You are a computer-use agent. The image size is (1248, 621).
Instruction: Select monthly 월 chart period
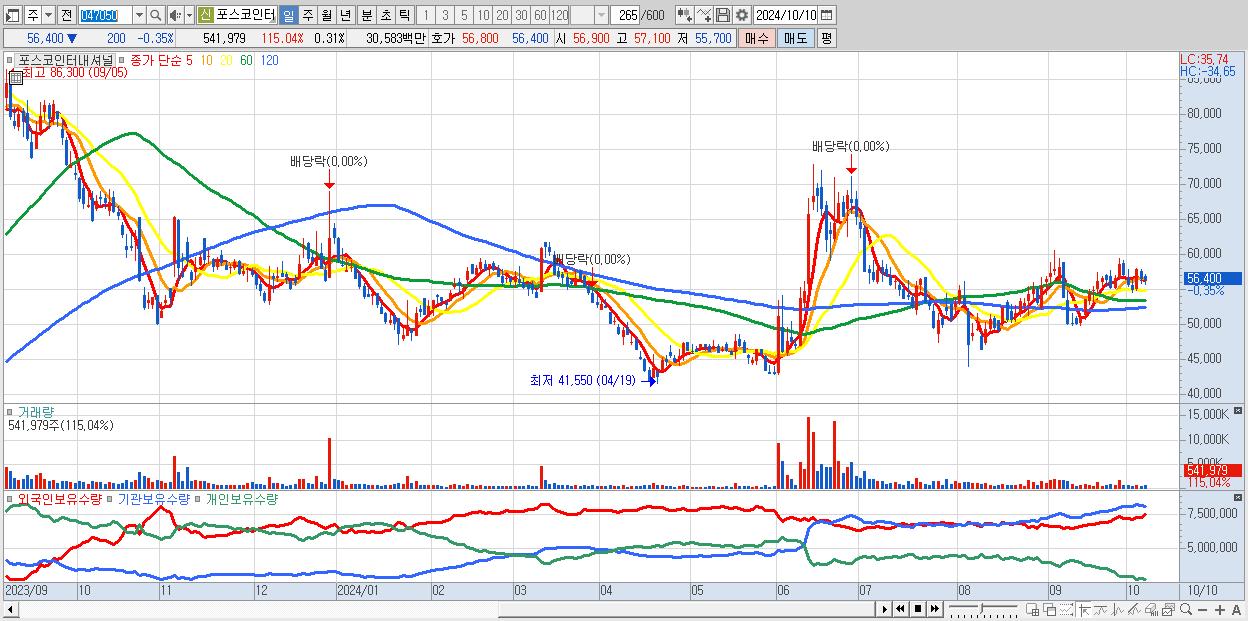pos(326,15)
